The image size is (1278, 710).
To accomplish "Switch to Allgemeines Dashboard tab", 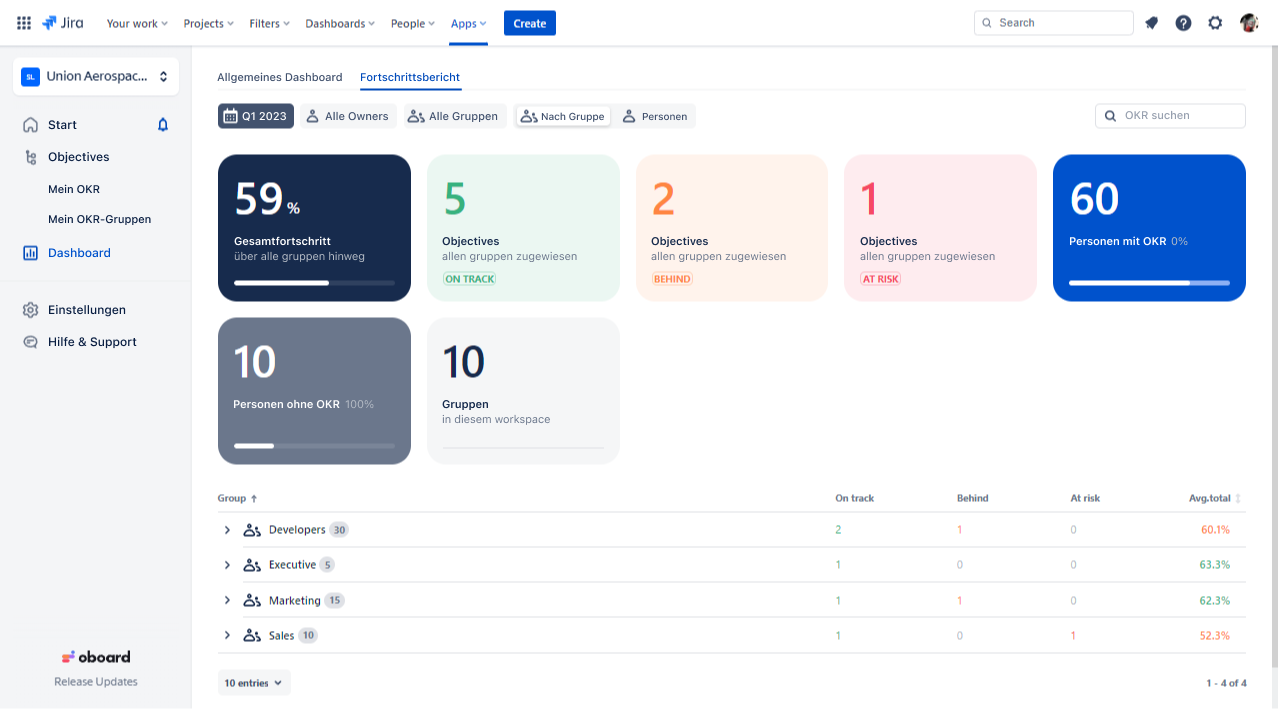I will (x=280, y=77).
